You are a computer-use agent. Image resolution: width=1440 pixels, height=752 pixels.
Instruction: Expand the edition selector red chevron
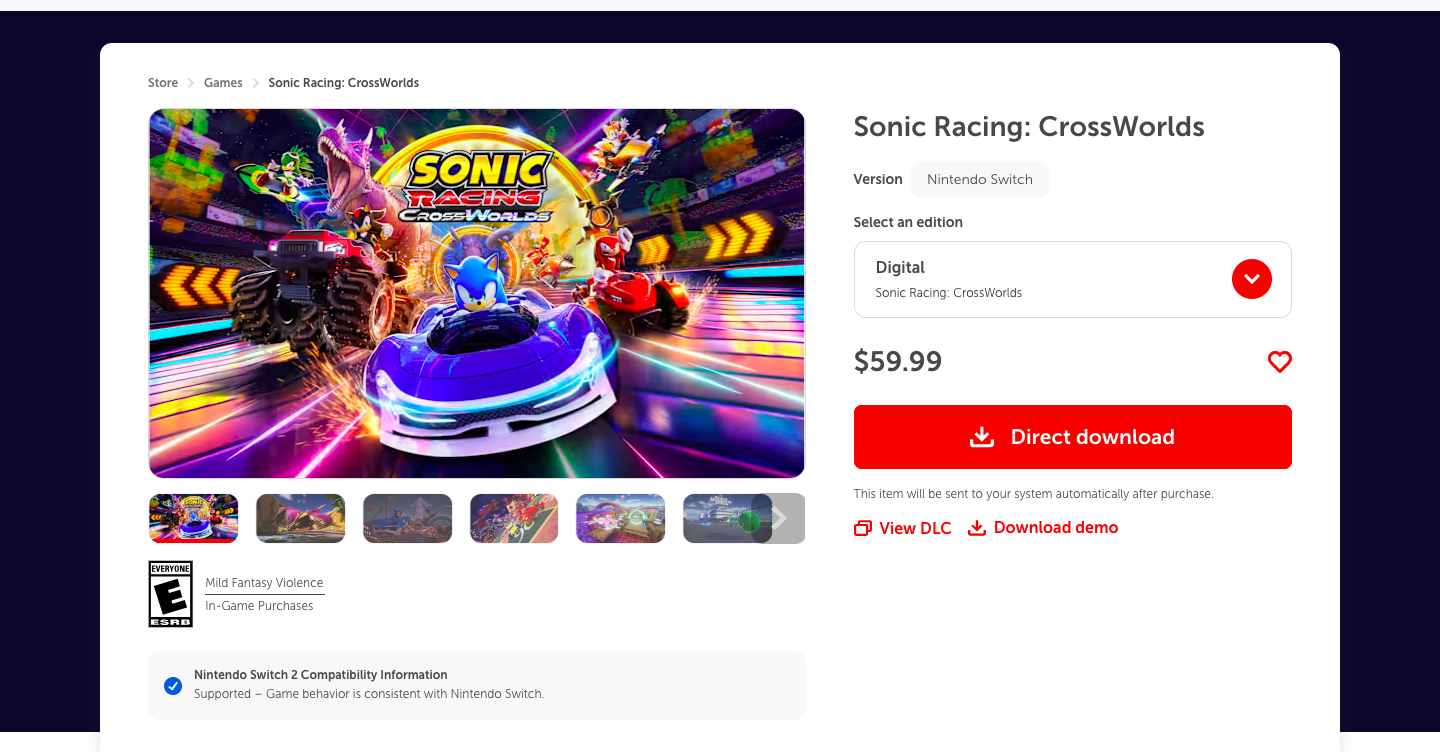[1252, 279]
